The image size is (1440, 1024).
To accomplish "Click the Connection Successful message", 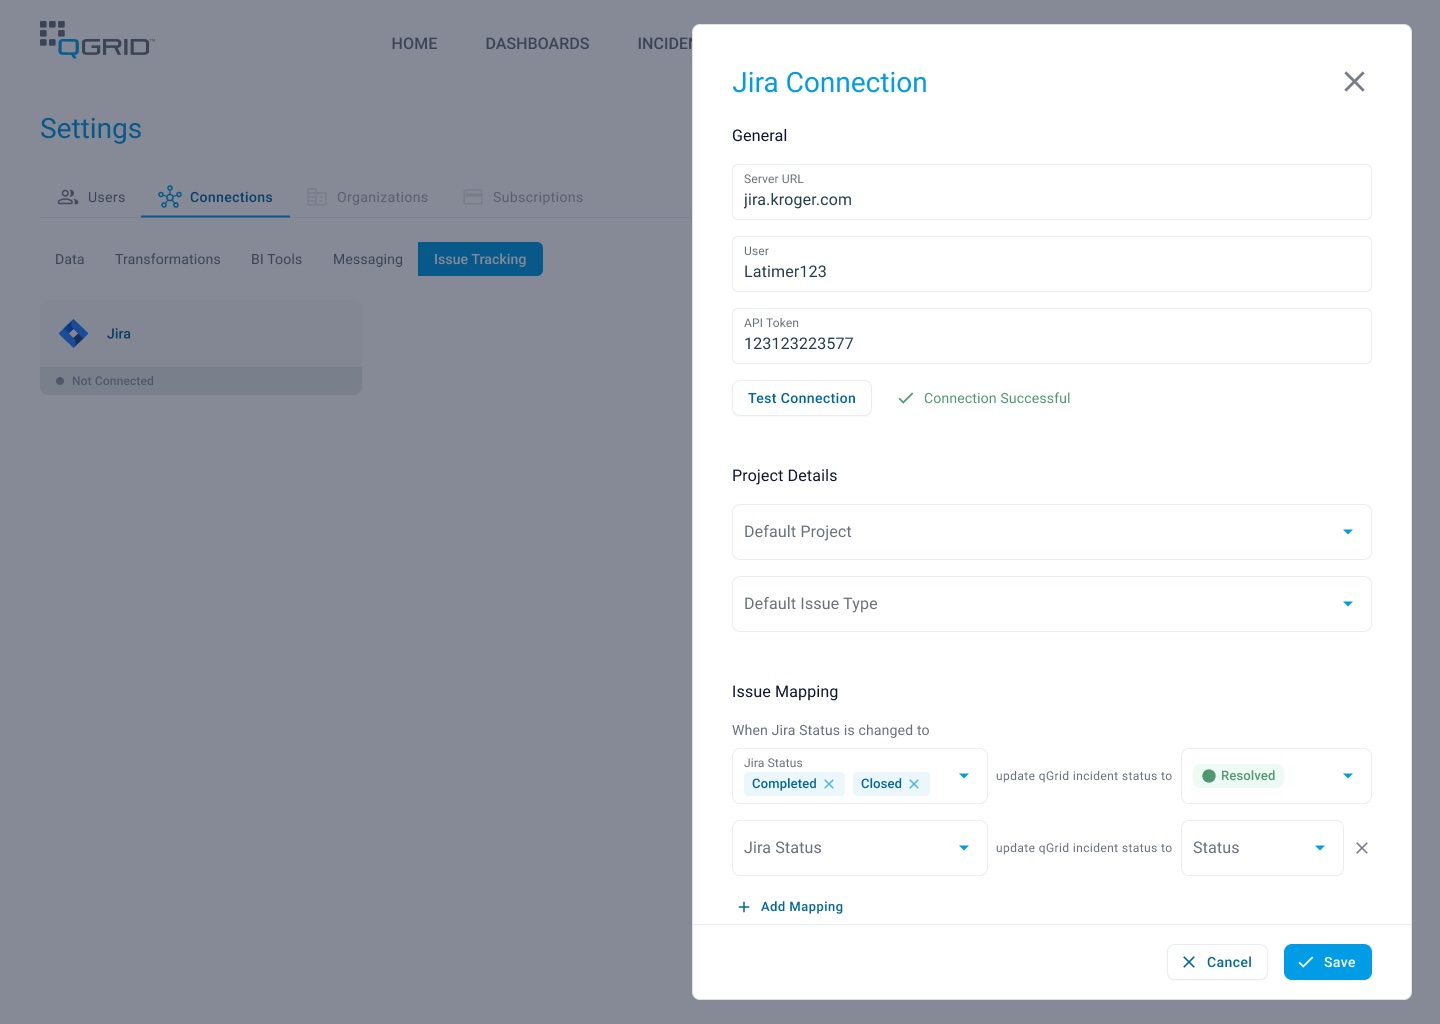I will coord(997,398).
